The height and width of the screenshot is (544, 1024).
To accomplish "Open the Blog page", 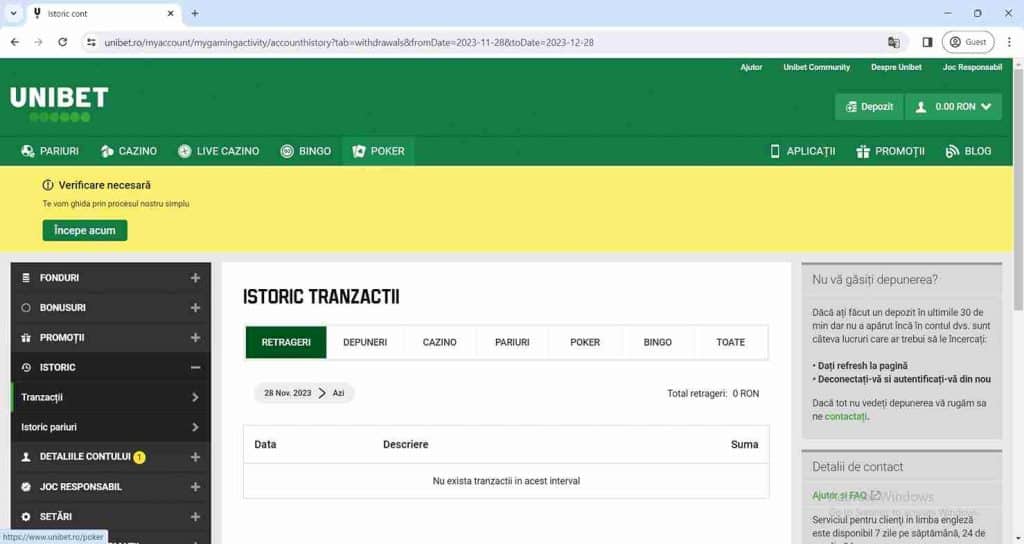I will (x=968, y=151).
